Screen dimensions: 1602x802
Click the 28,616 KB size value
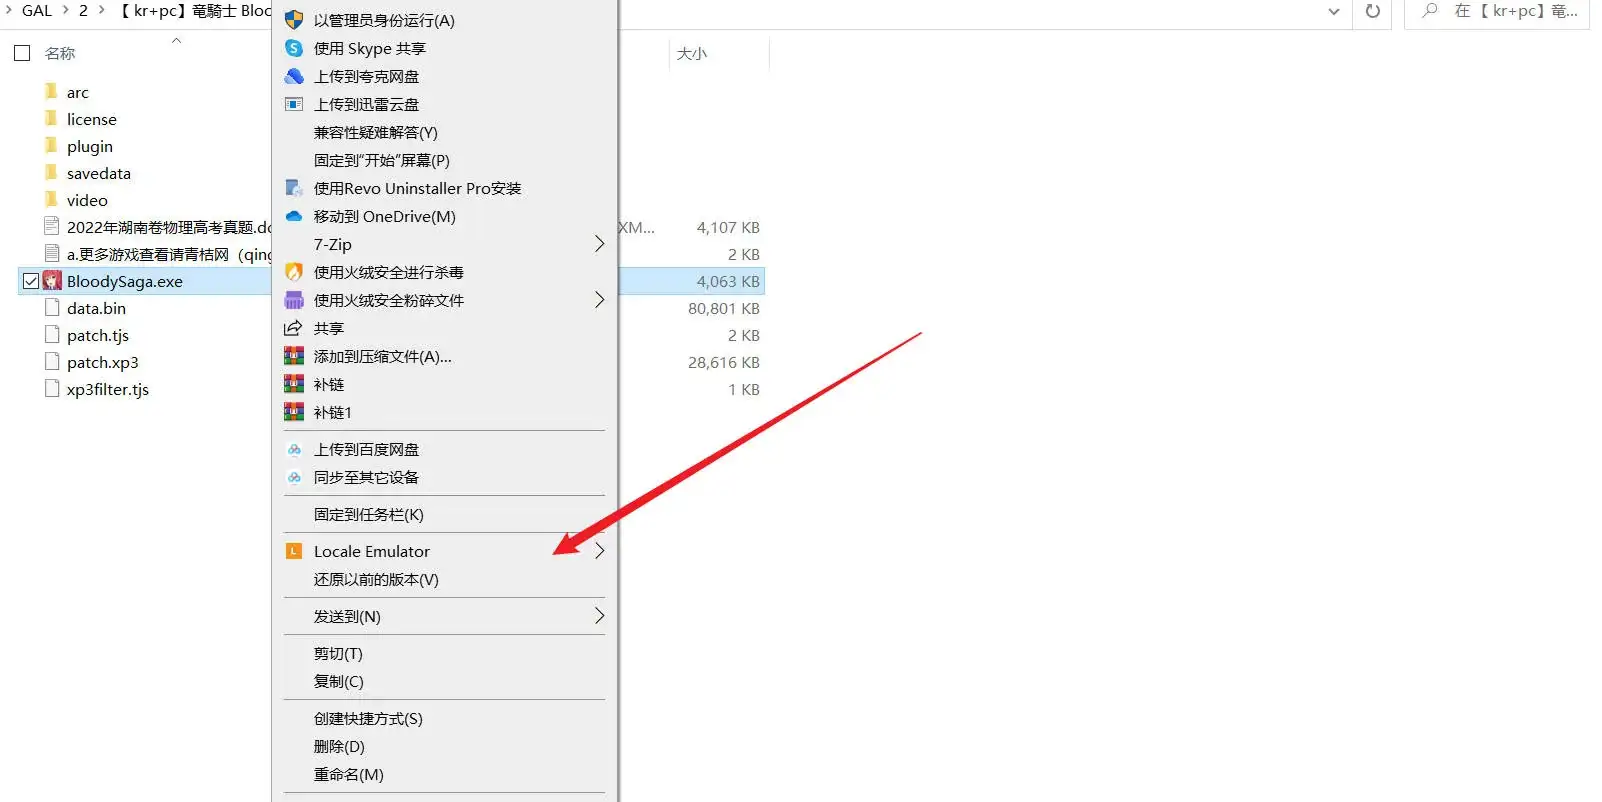click(x=723, y=362)
